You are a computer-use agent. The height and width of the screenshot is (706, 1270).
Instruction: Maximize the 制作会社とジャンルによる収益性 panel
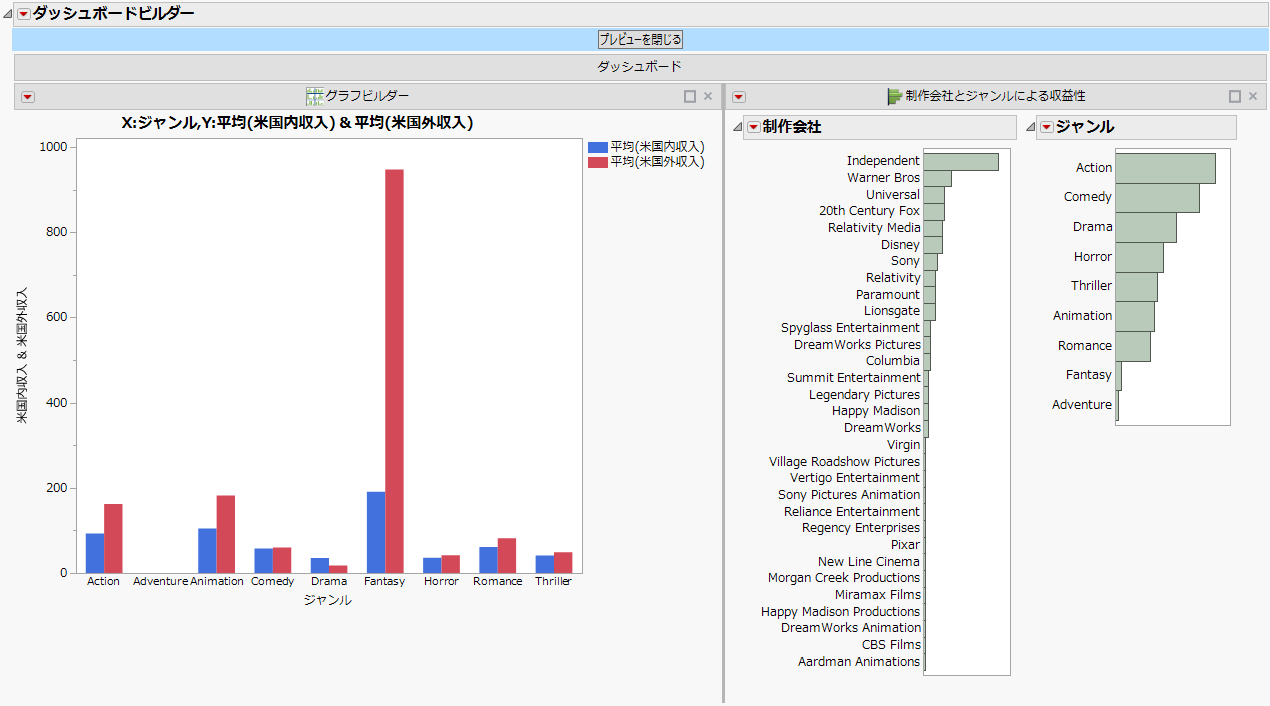(x=1235, y=96)
